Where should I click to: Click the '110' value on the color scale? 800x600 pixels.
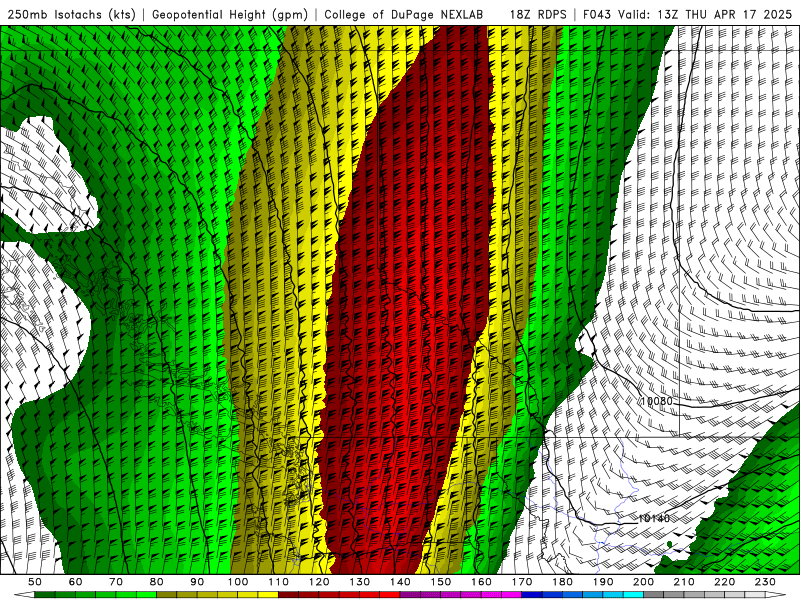tap(279, 582)
